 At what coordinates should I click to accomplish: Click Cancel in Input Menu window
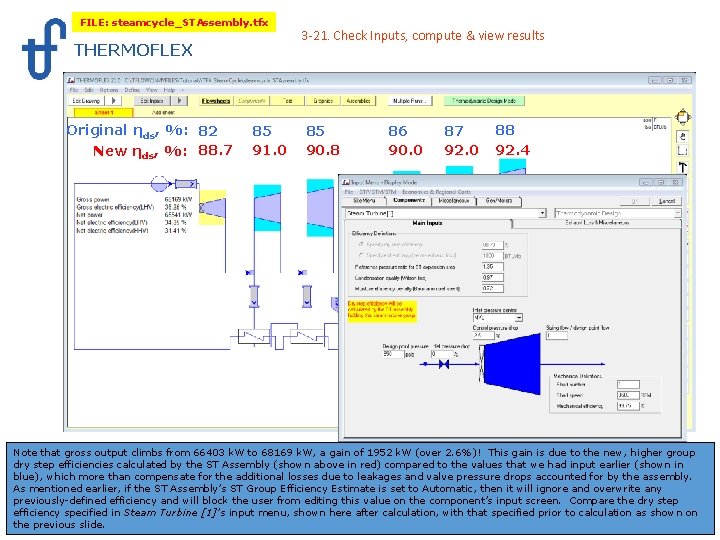(666, 201)
